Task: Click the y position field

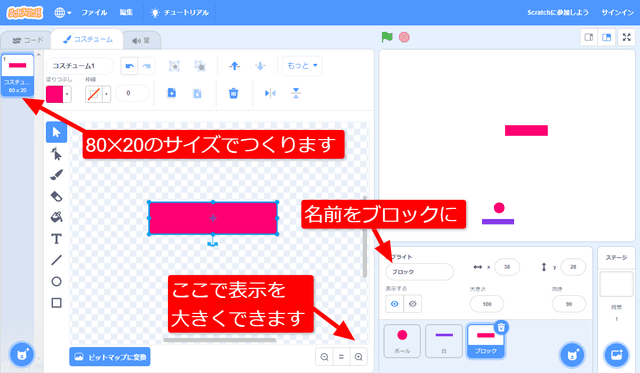Action: [573, 267]
